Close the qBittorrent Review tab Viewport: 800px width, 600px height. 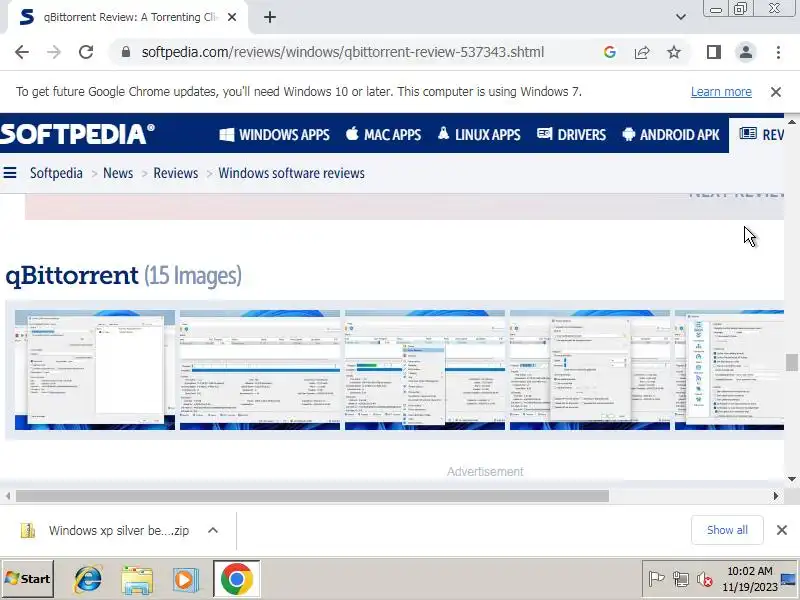[232, 17]
